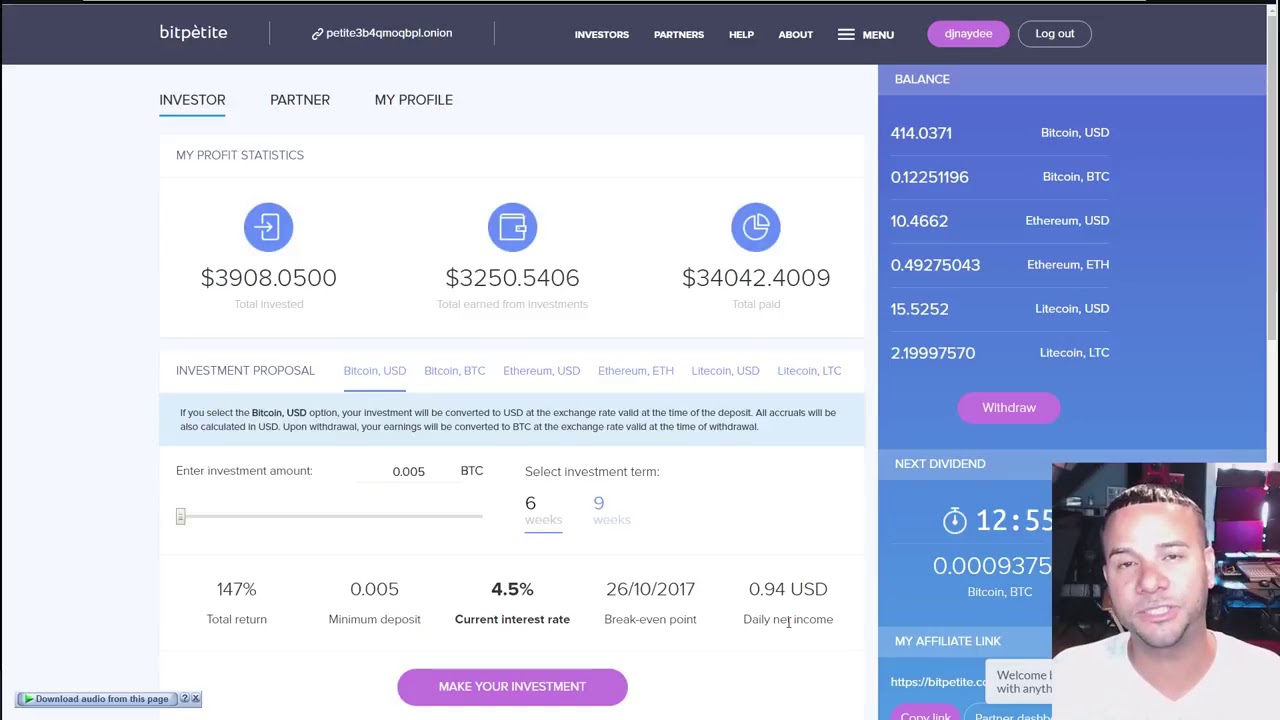Click the Log out button

point(1054,34)
